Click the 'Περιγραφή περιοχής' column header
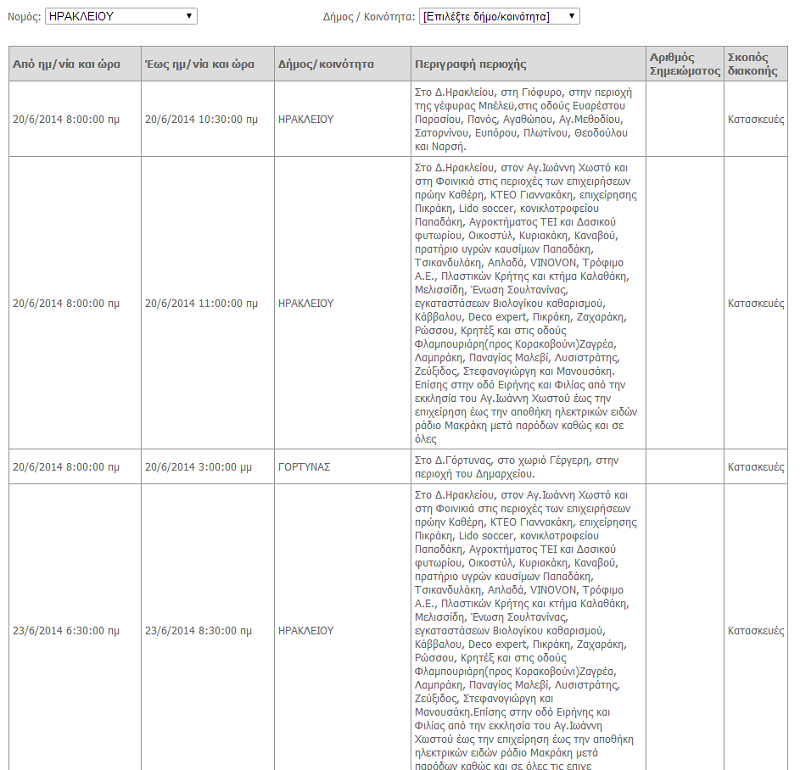The width and height of the screenshot is (800, 770). (x=470, y=64)
